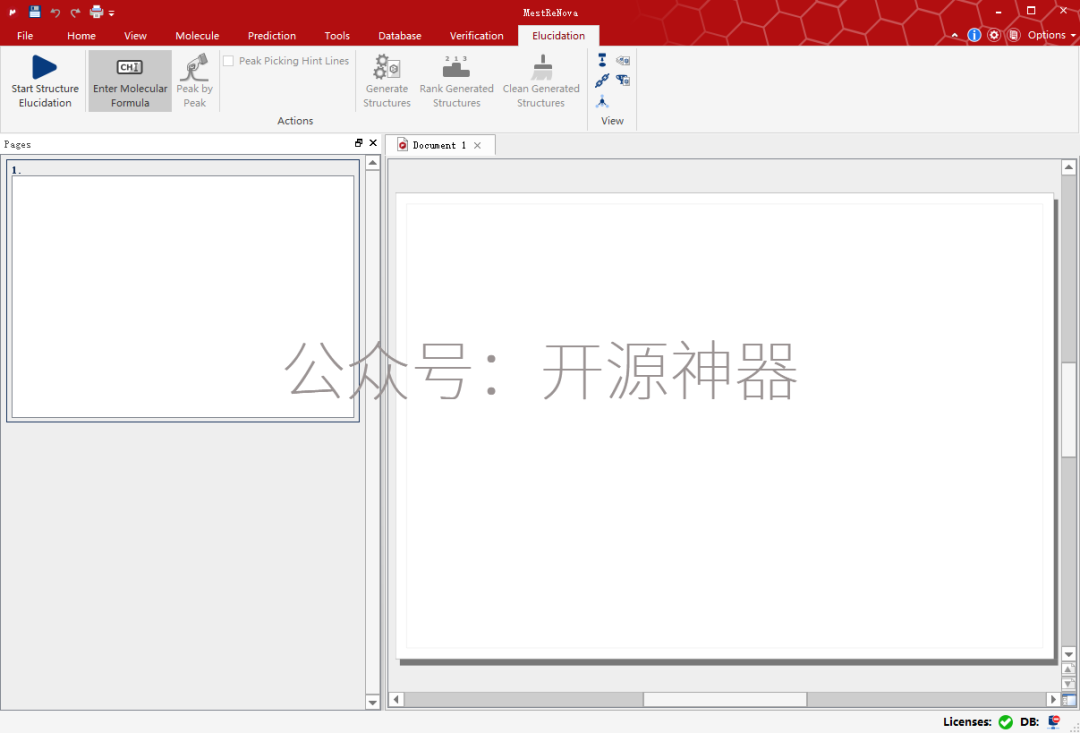The width and height of the screenshot is (1080, 733).
Task: Click the icon left of Options
Action: pyautogui.click(x=1013, y=35)
